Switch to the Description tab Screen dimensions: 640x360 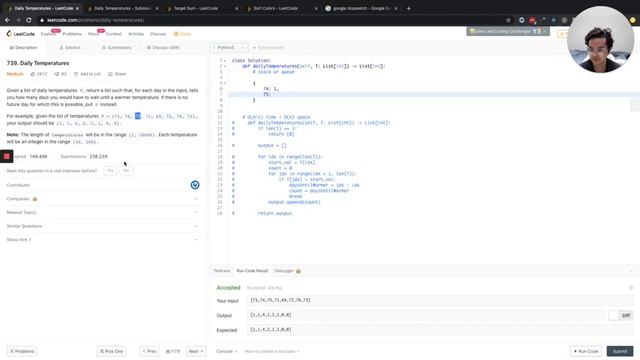point(23,48)
